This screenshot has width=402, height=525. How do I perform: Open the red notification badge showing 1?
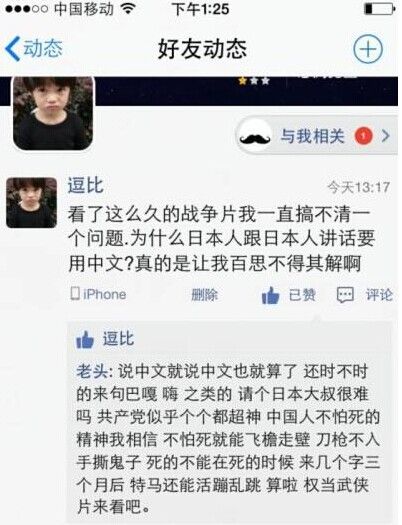pyautogui.click(x=364, y=136)
